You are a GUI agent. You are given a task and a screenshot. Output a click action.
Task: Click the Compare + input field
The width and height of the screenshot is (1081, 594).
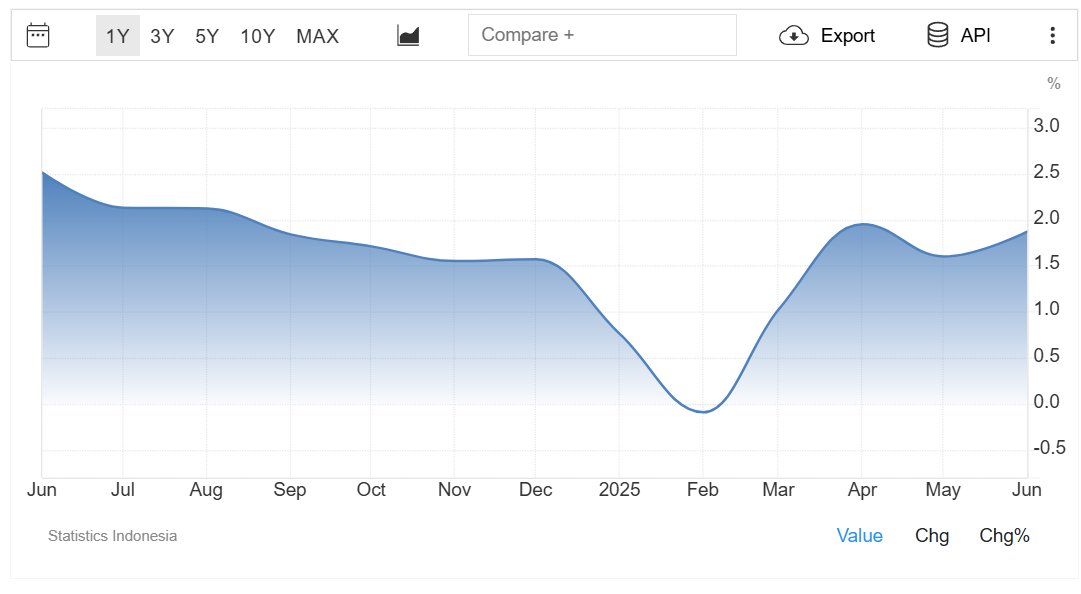point(602,35)
